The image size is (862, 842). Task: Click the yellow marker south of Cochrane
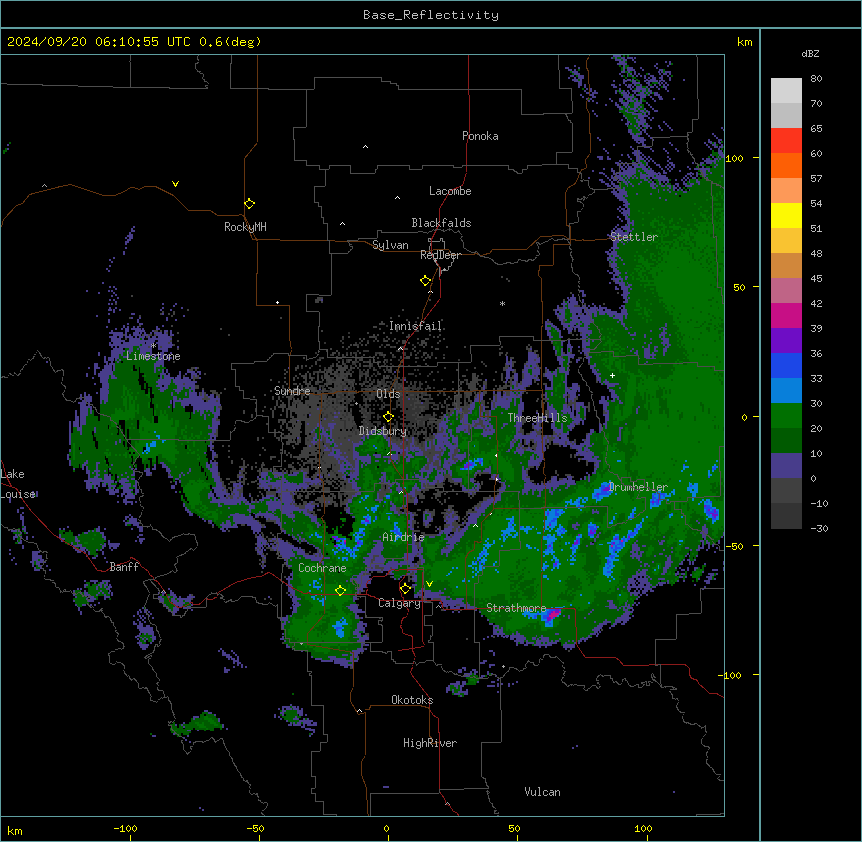click(x=340, y=590)
